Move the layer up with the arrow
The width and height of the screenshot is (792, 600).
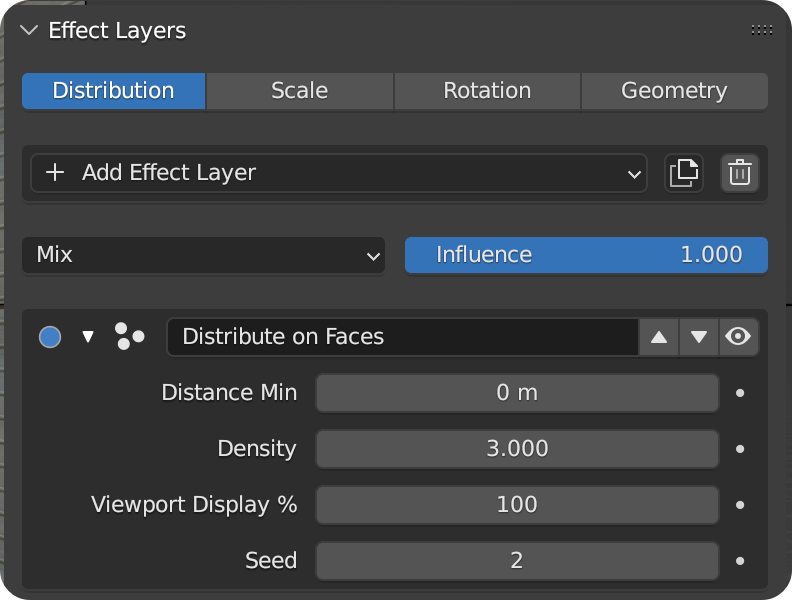pos(659,337)
